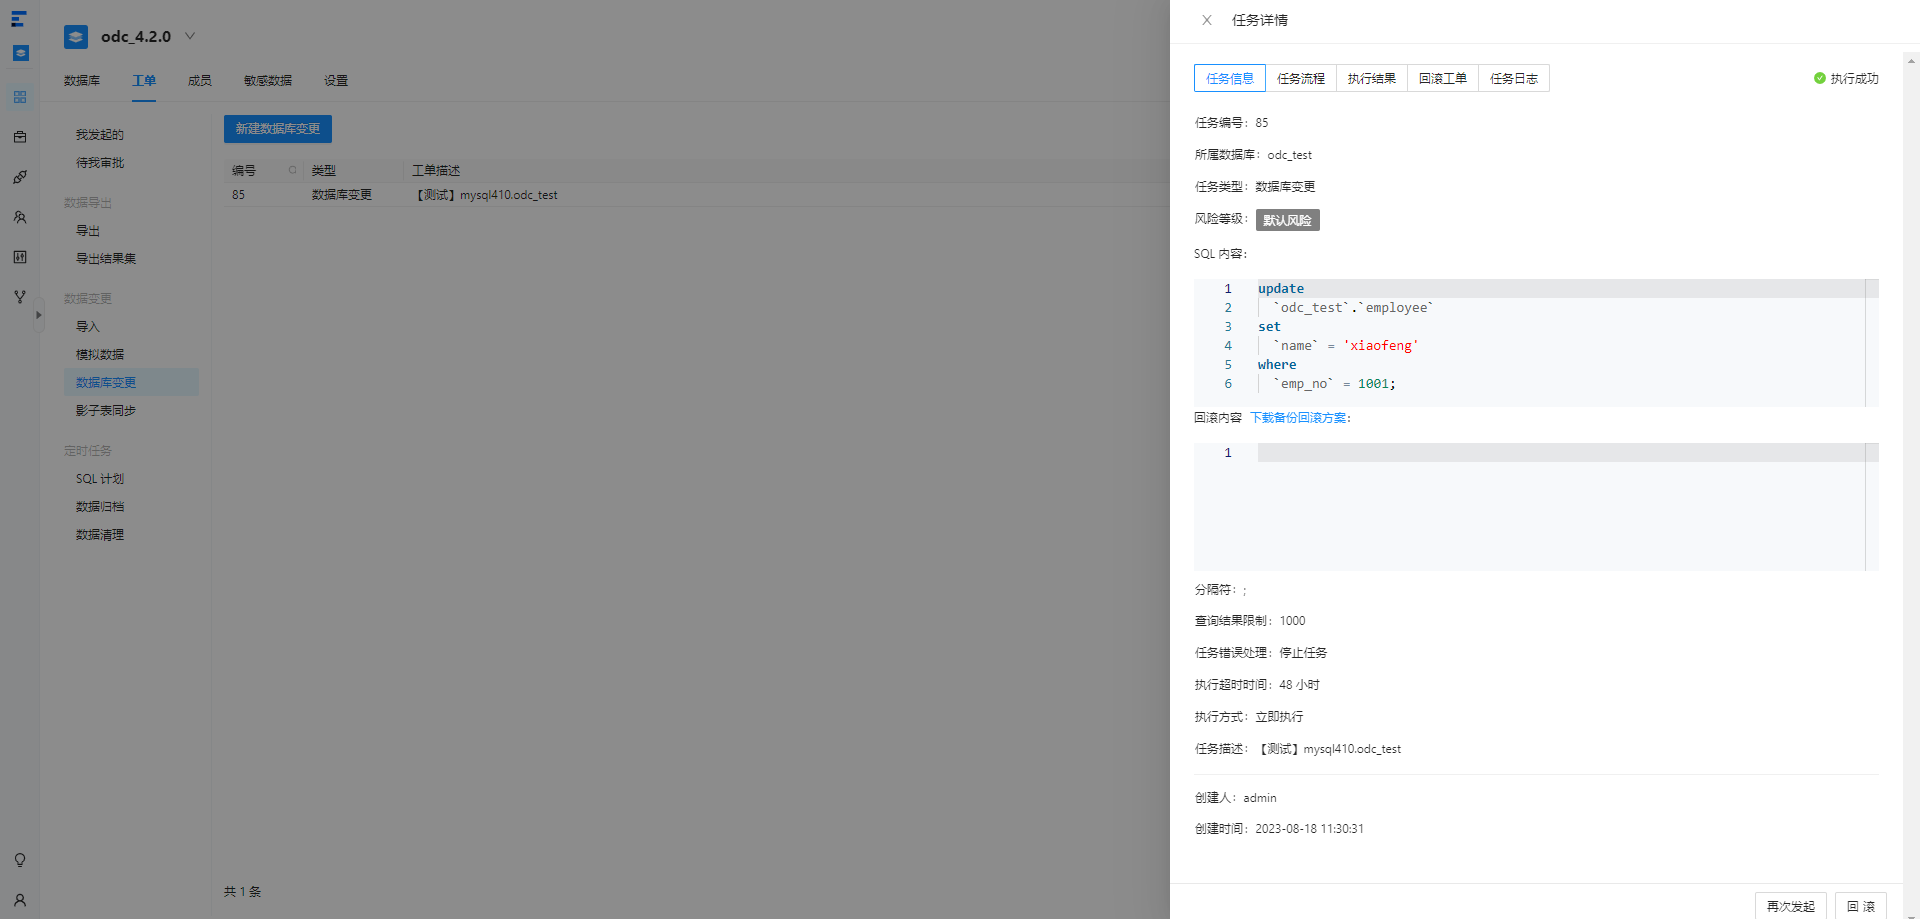Click the 类型 column header
This screenshot has width=1920, height=919.
324,171
